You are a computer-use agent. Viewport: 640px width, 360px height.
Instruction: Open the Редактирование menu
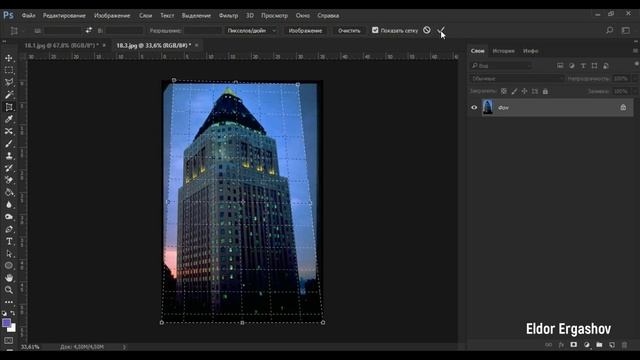coord(64,16)
